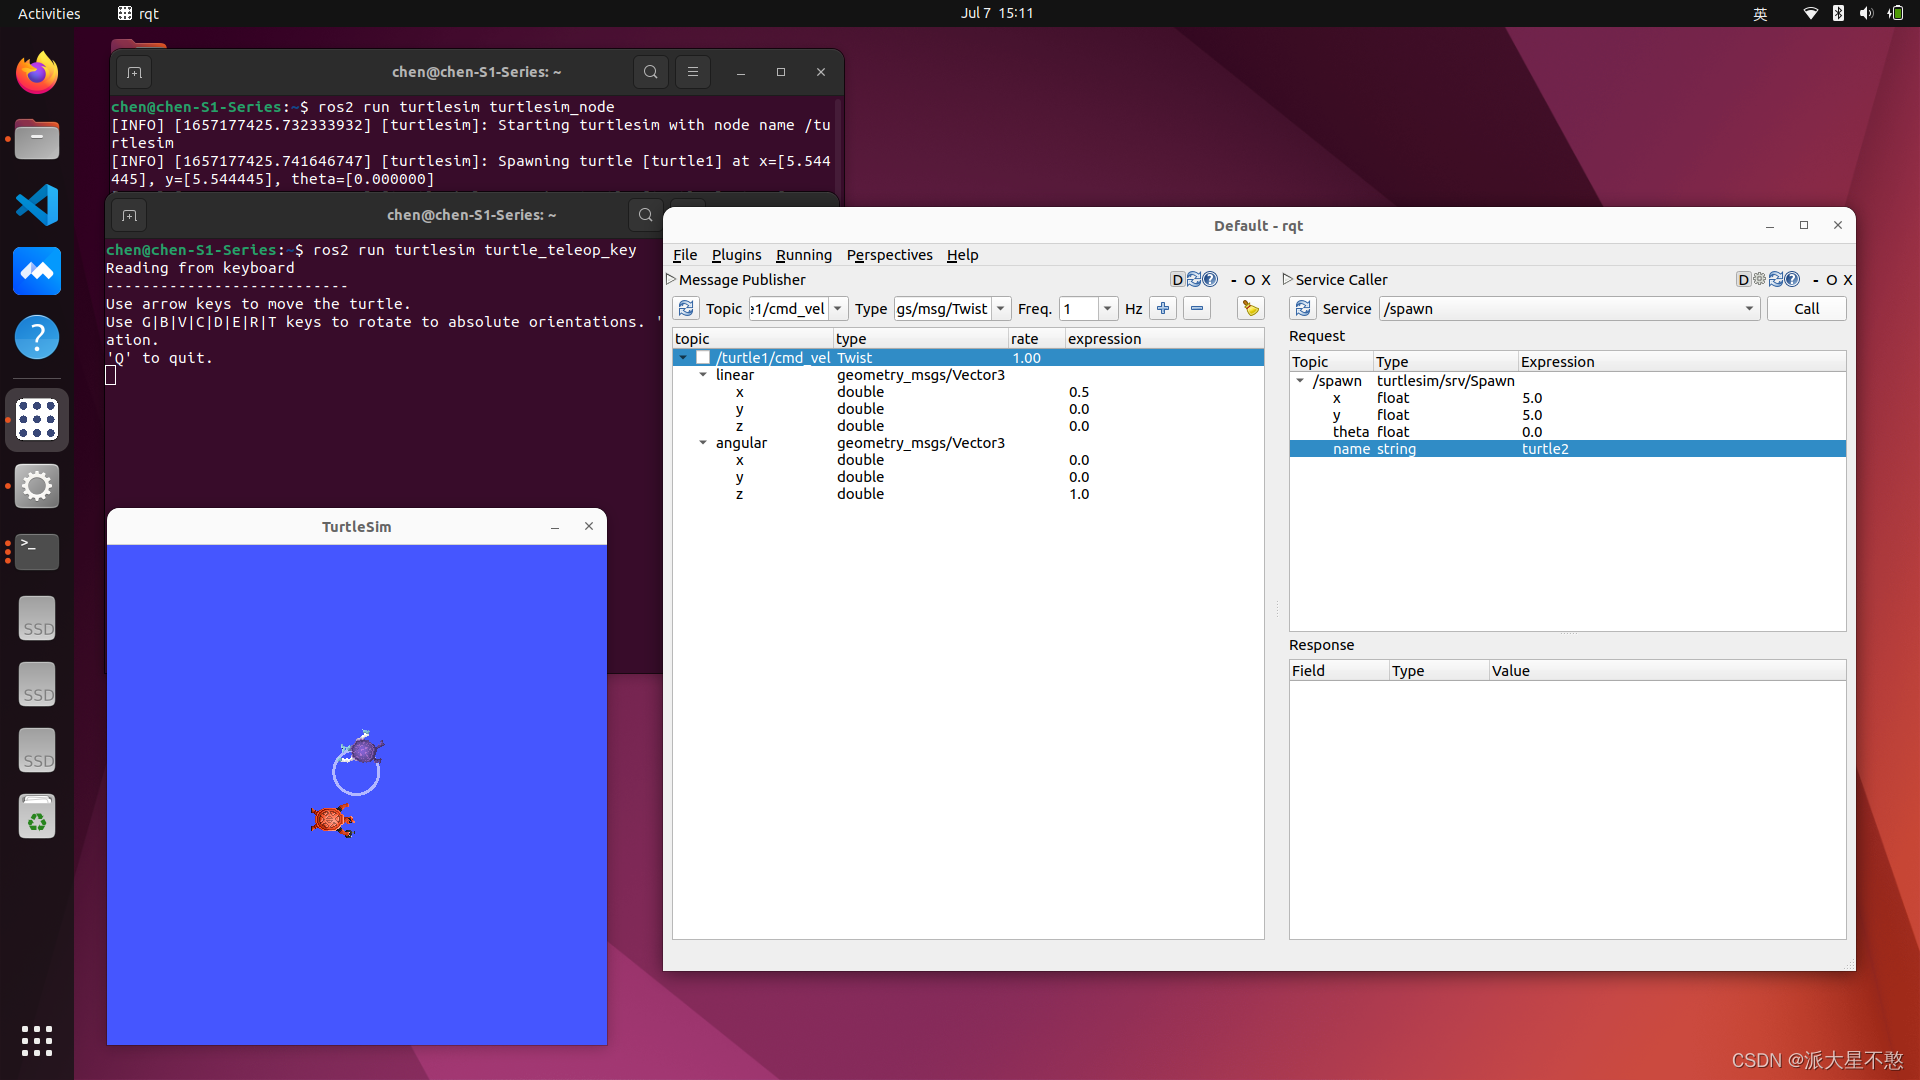Collapse the linear Vector3 tree node

point(703,375)
